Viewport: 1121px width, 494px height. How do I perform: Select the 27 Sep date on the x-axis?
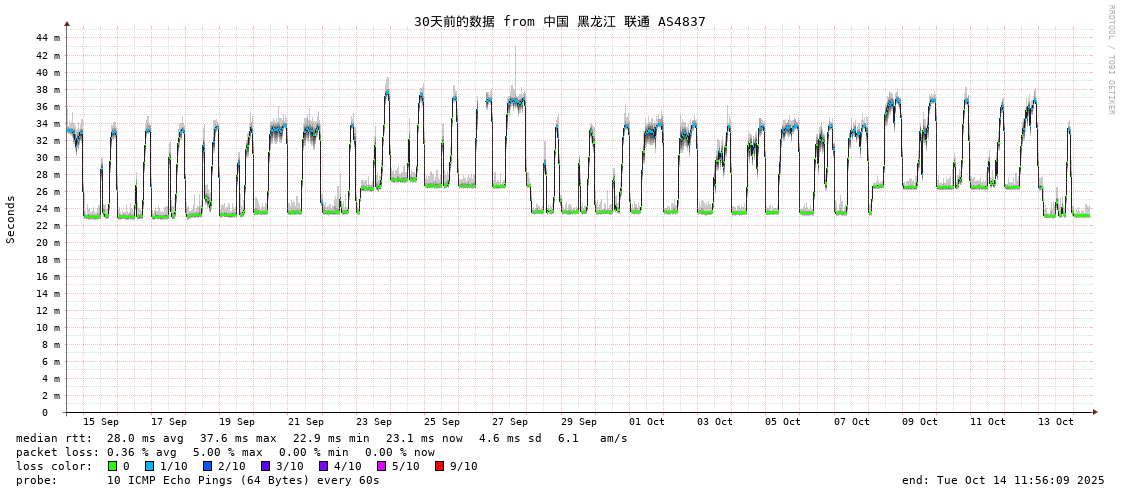click(510, 422)
